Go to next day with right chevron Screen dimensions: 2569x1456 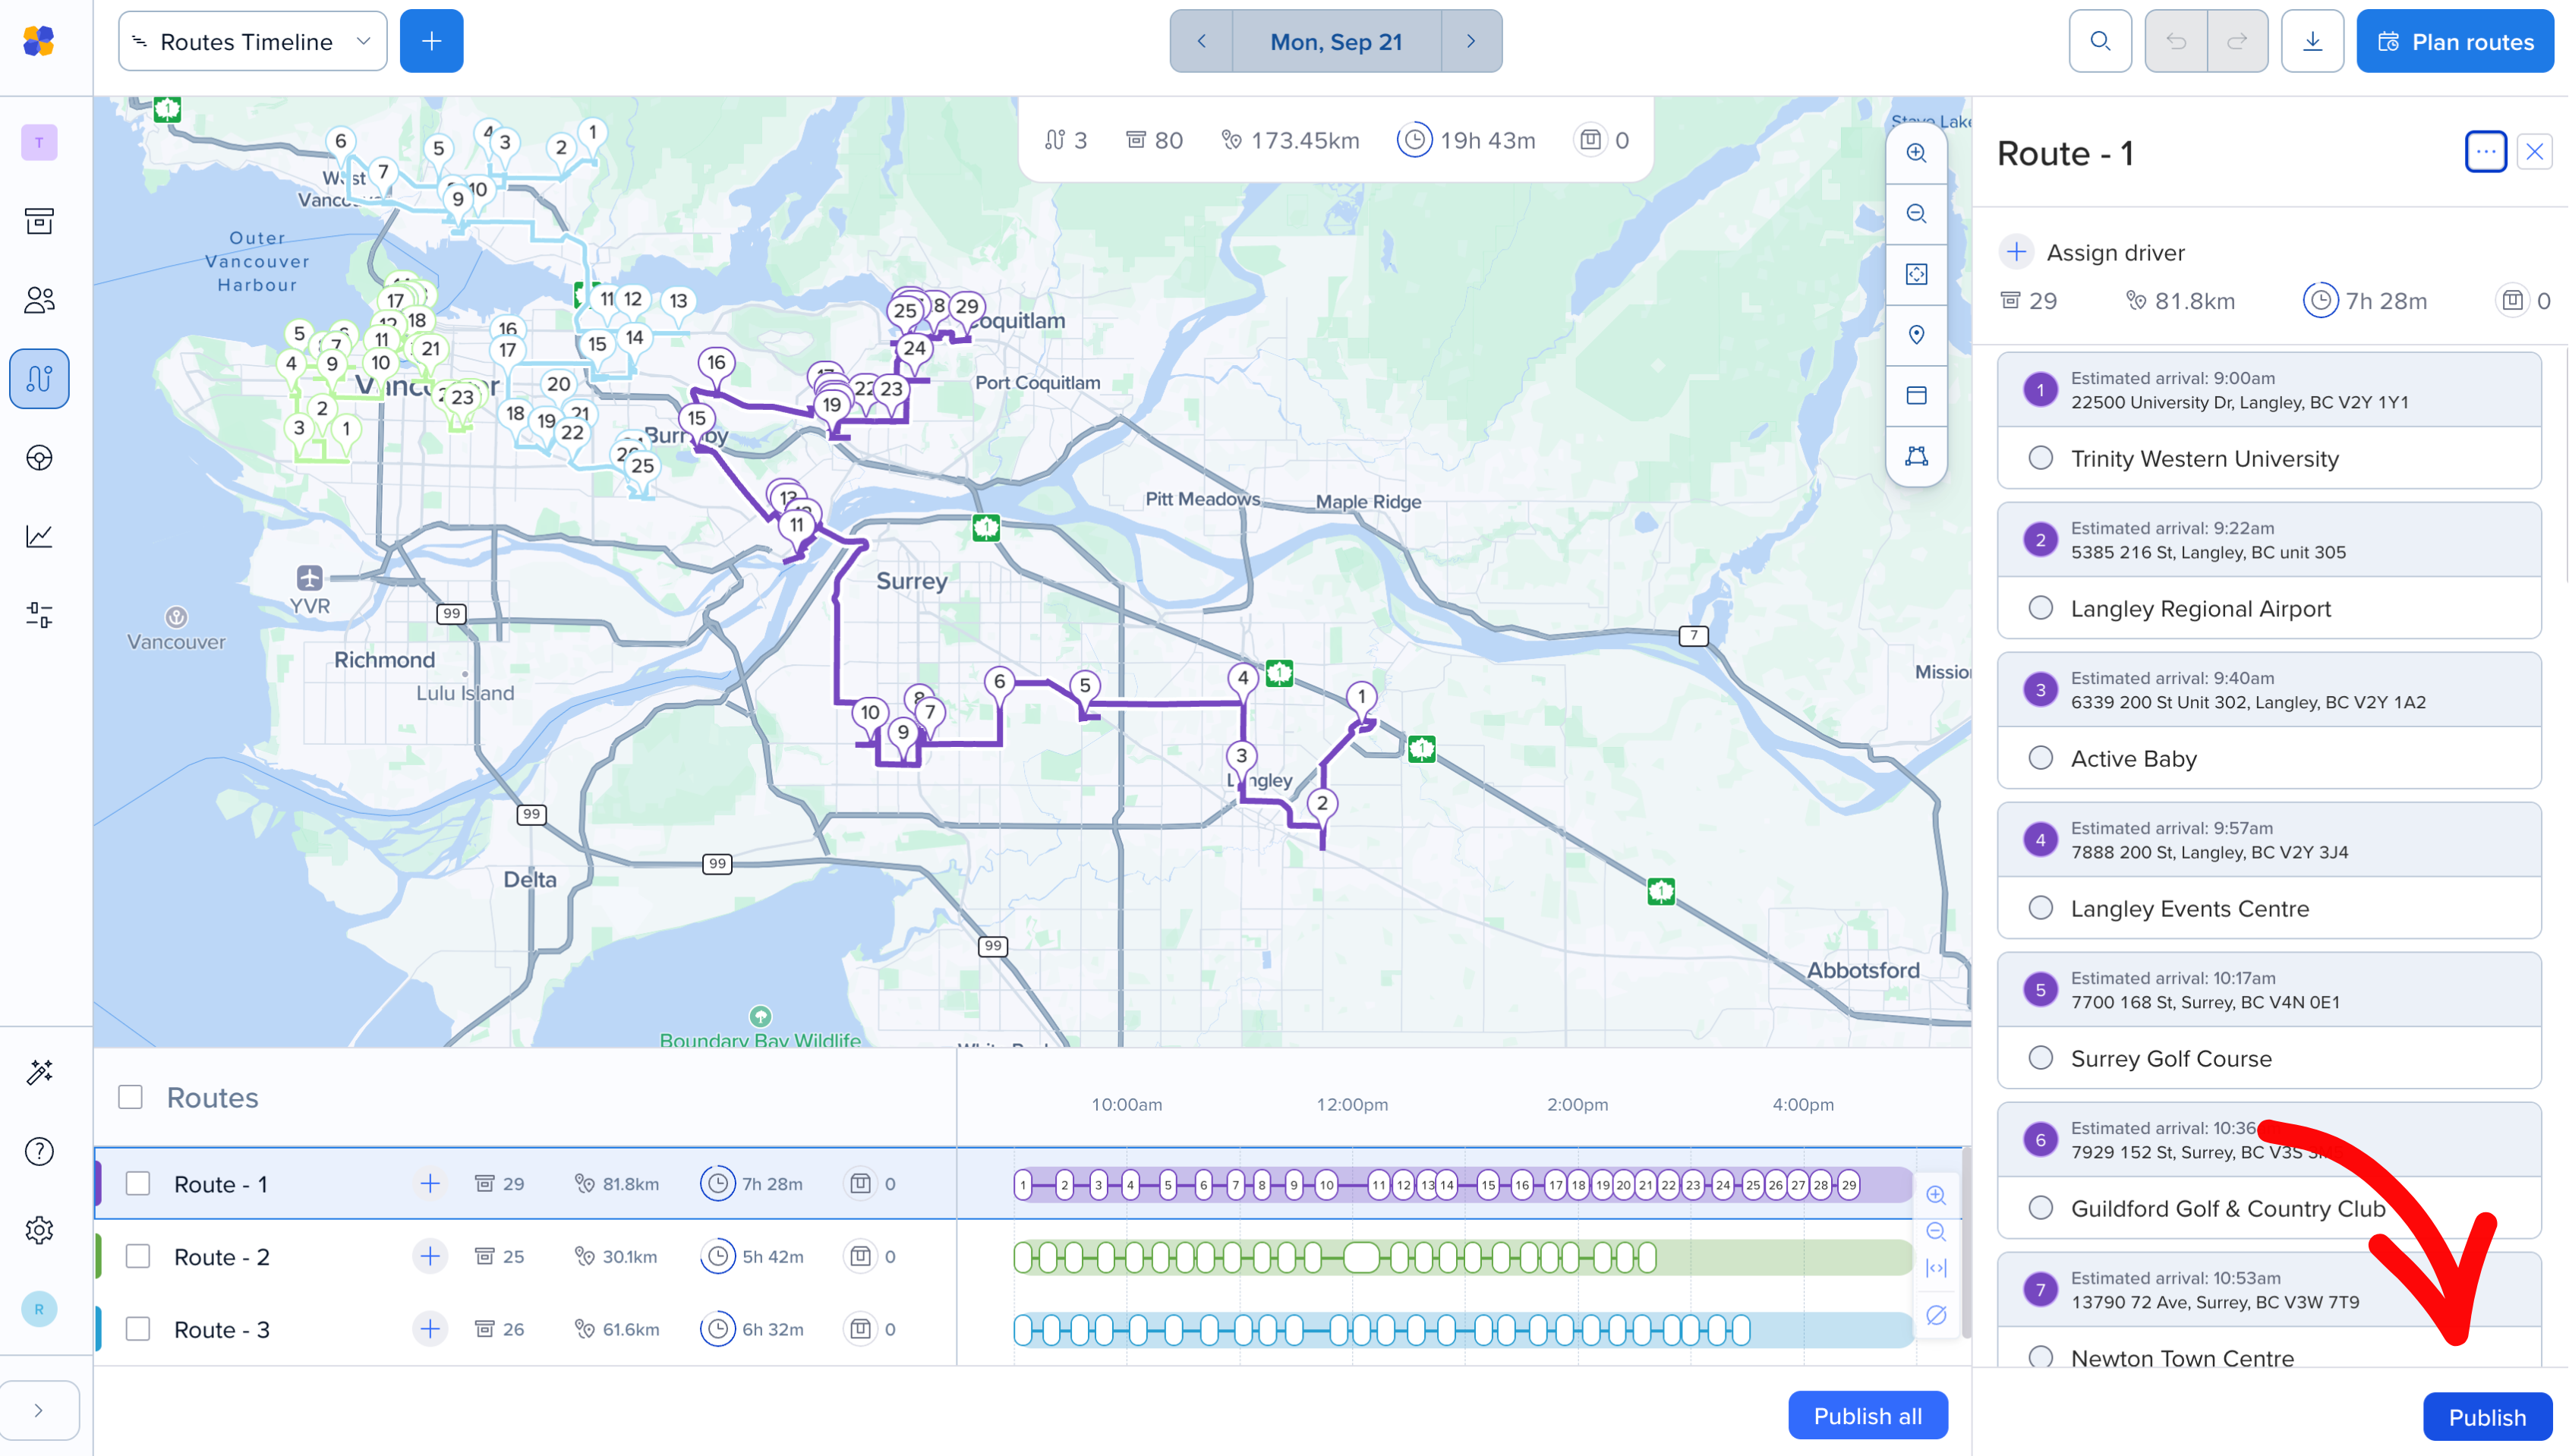point(1470,41)
